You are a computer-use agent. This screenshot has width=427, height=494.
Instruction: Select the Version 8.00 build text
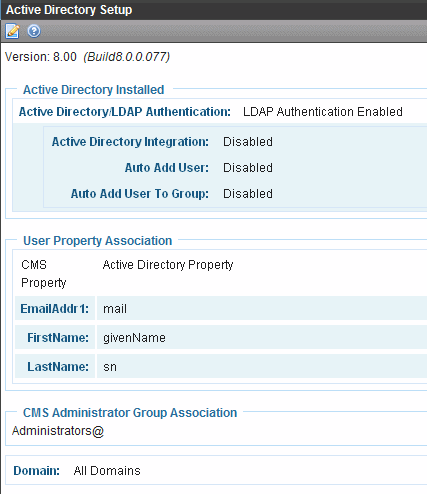[x=87, y=57]
